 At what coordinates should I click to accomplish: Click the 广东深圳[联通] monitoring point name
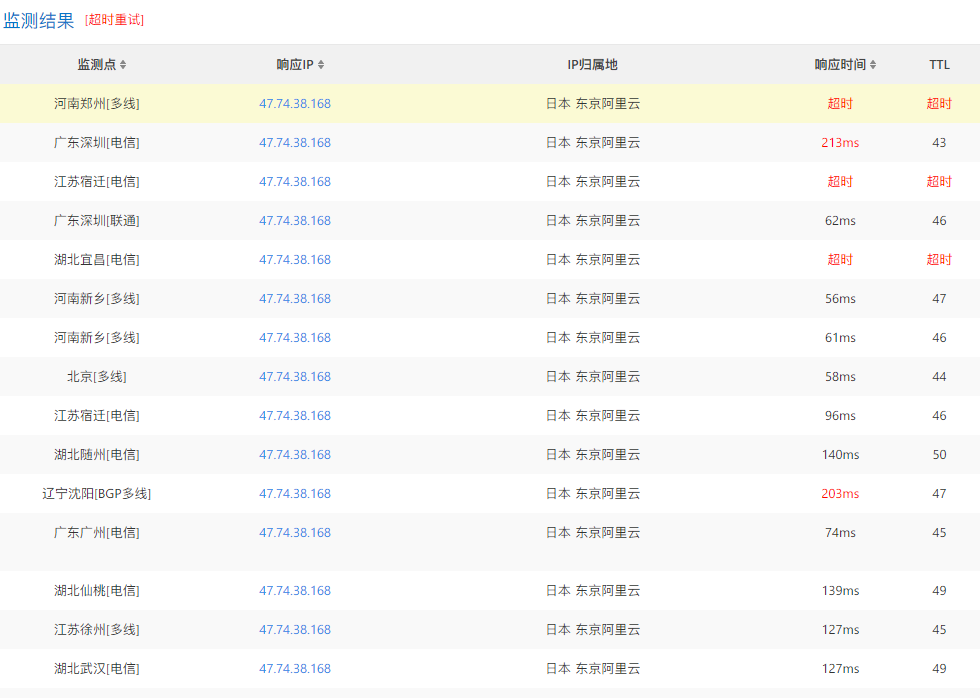[x=97, y=221]
